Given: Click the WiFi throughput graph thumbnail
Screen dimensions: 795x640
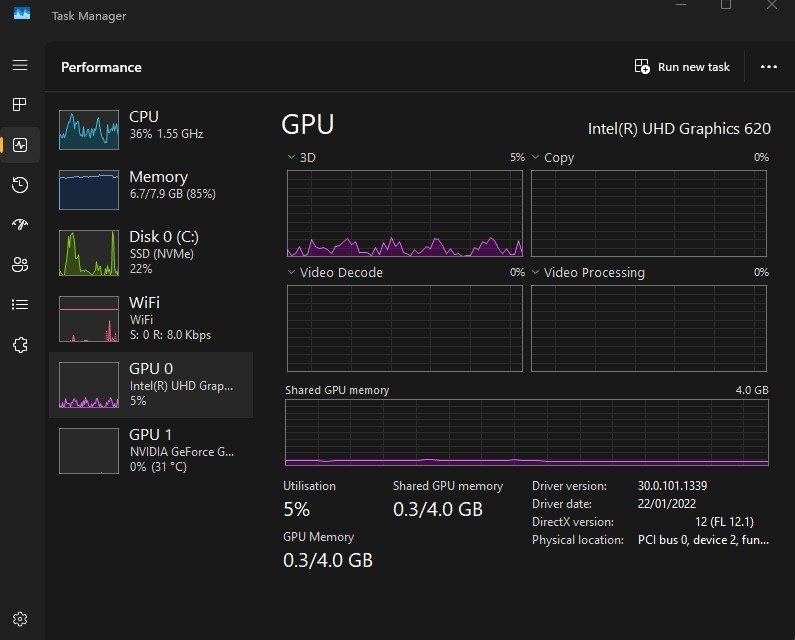Looking at the screenshot, I should (x=89, y=319).
